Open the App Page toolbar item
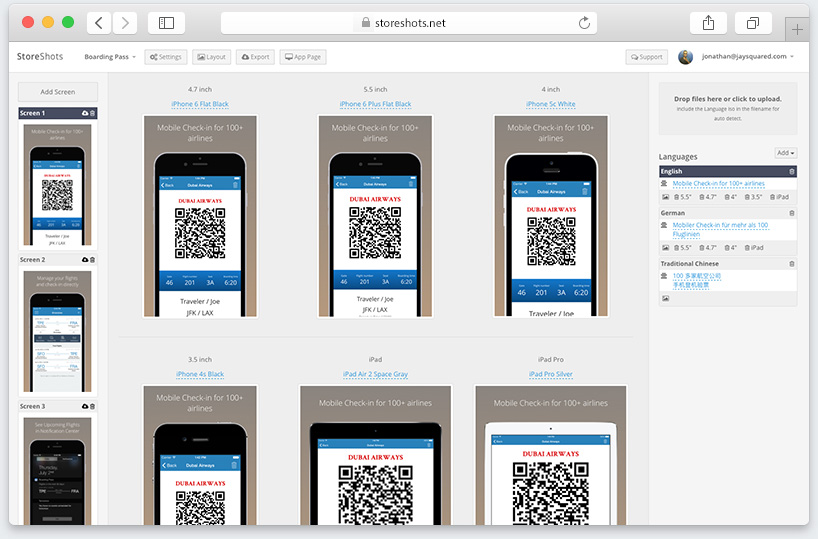The image size is (818, 539). point(302,57)
